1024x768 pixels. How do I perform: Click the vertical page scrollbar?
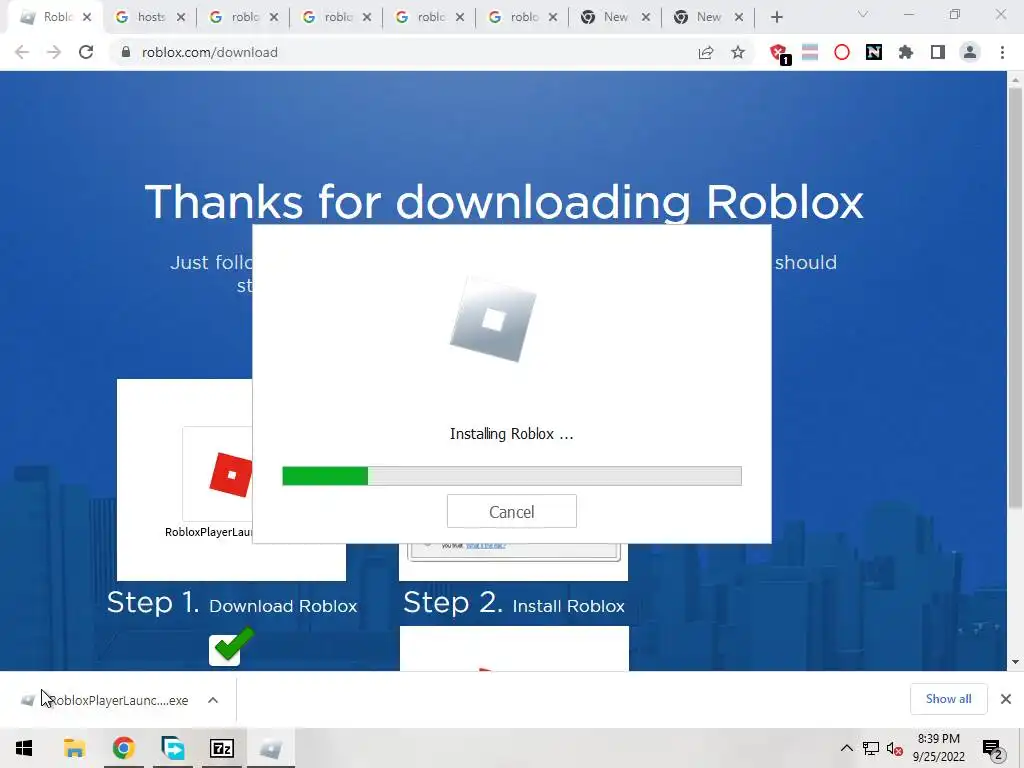tap(1015, 298)
